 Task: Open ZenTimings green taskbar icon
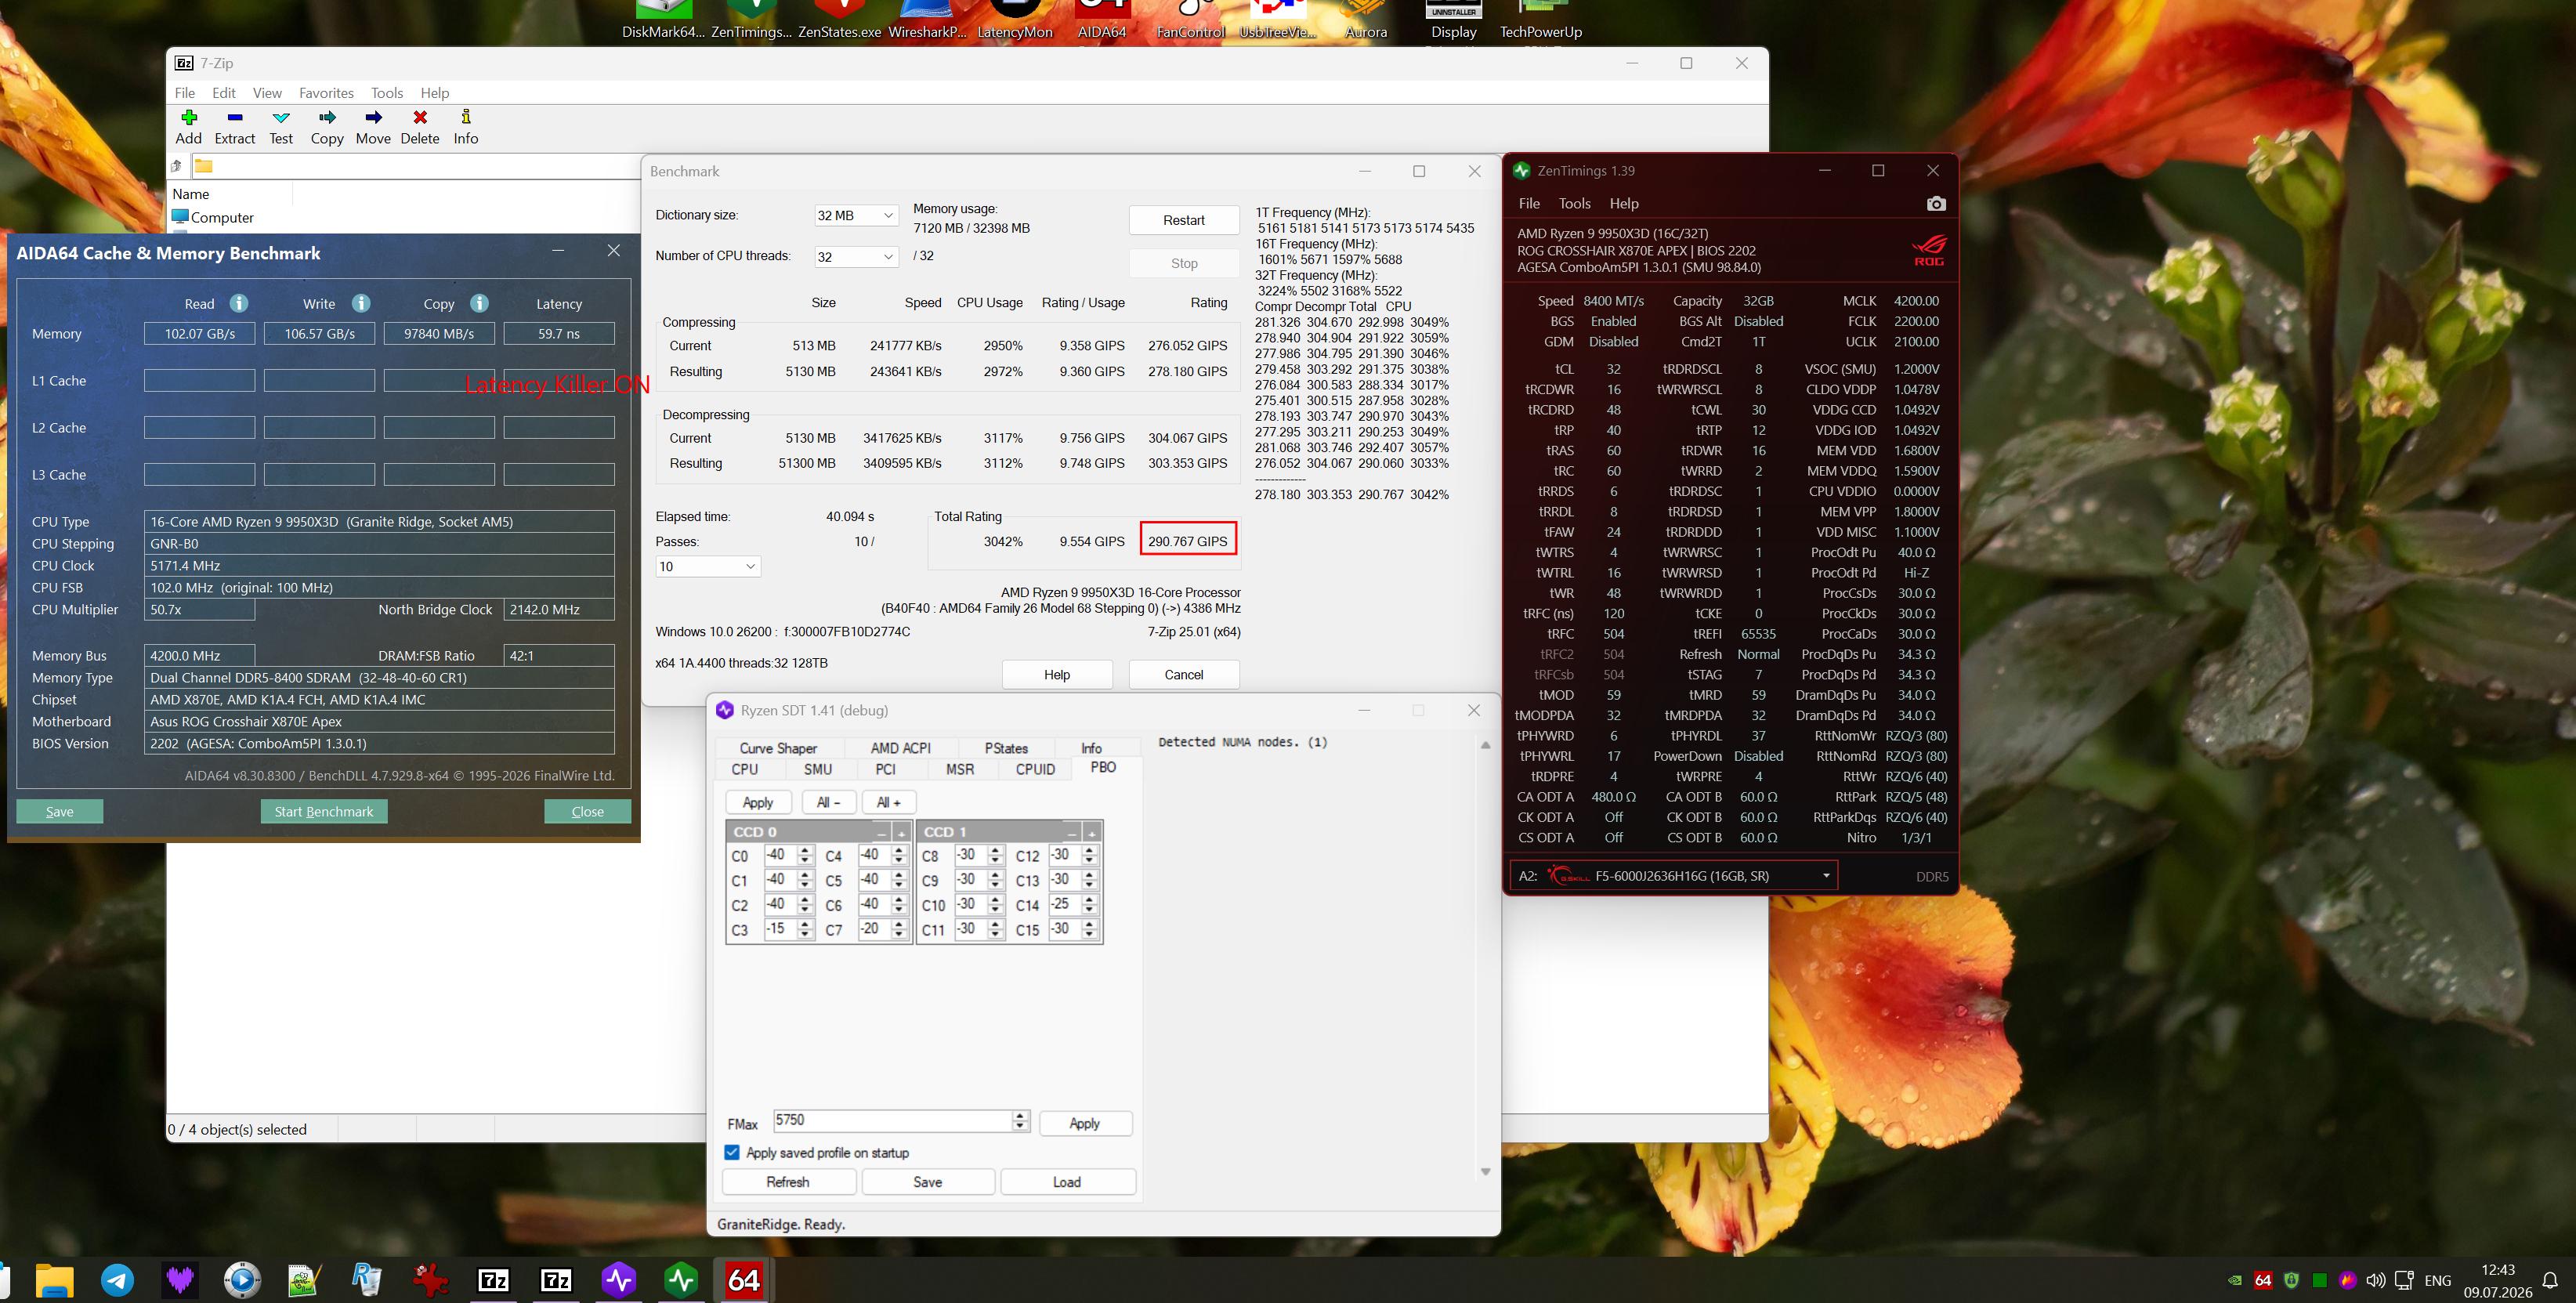click(681, 1280)
